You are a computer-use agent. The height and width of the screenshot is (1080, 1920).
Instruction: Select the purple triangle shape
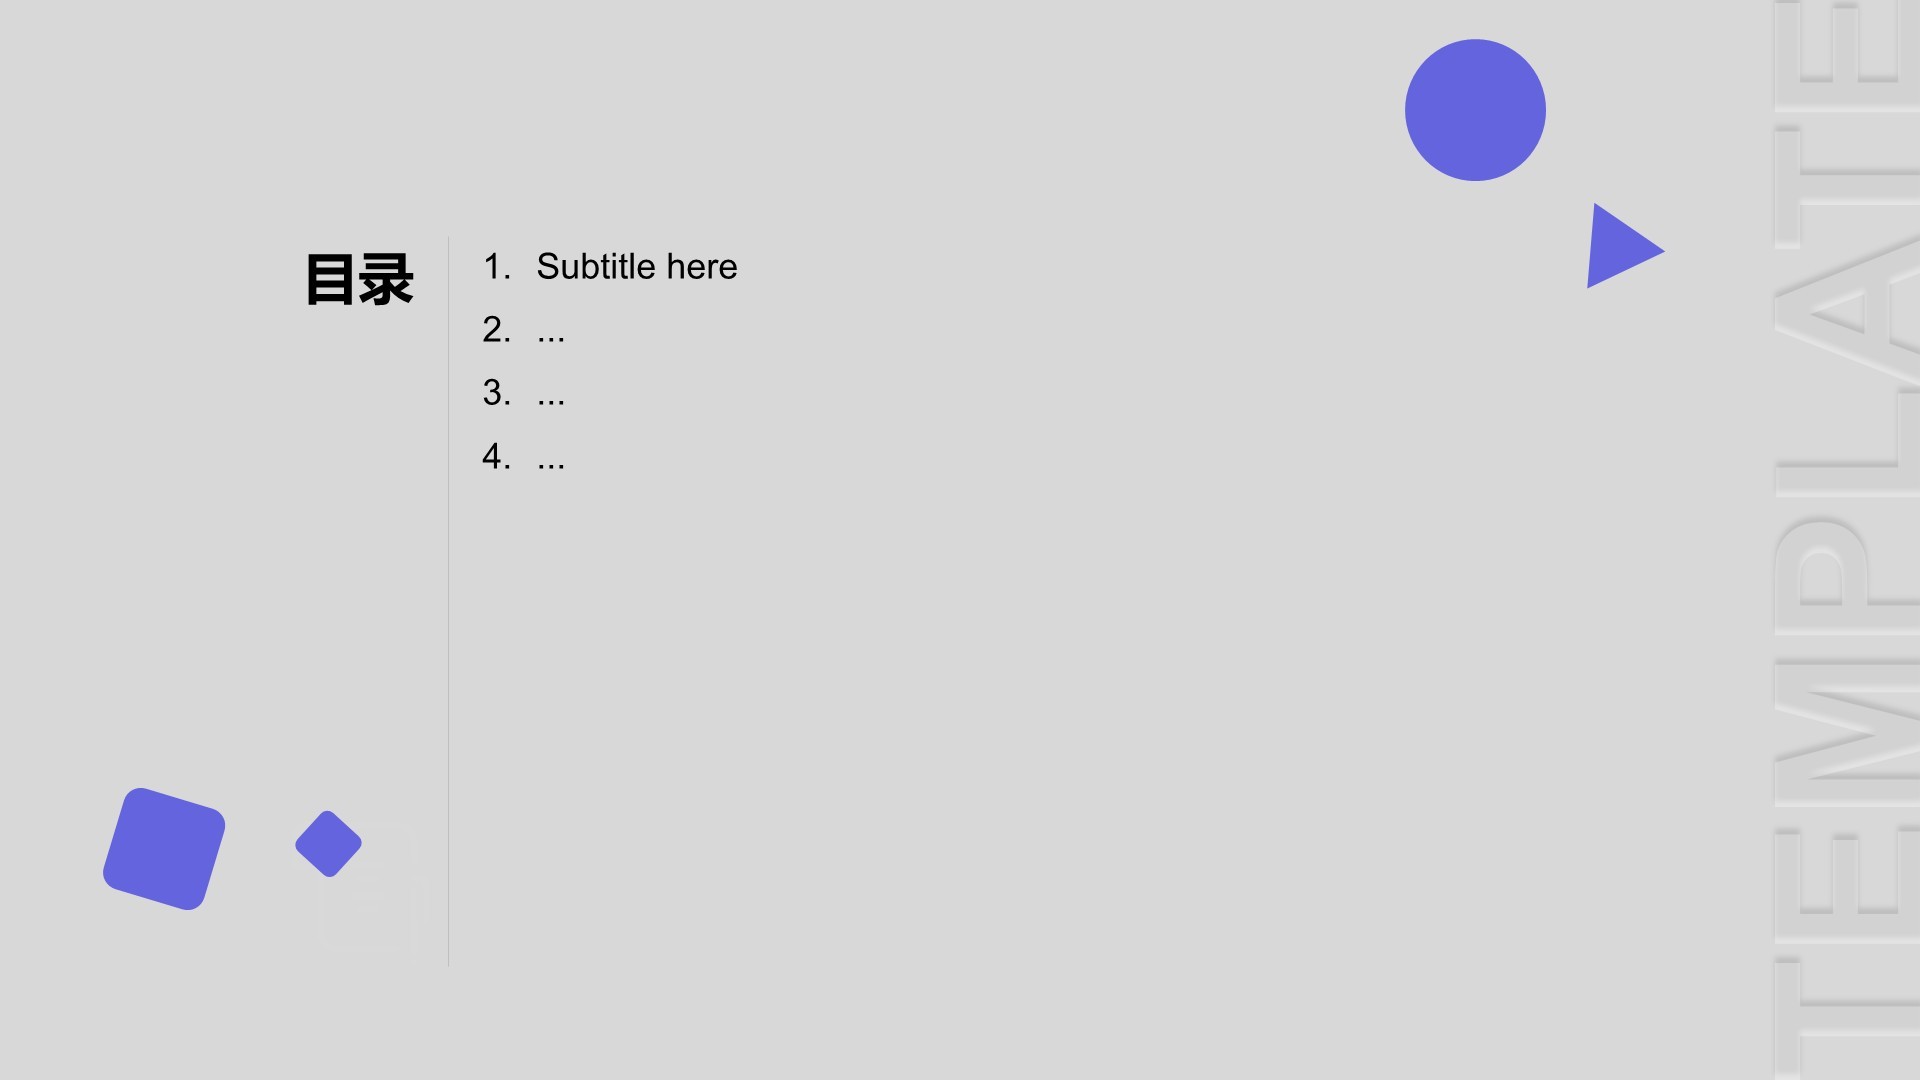tap(1620, 246)
